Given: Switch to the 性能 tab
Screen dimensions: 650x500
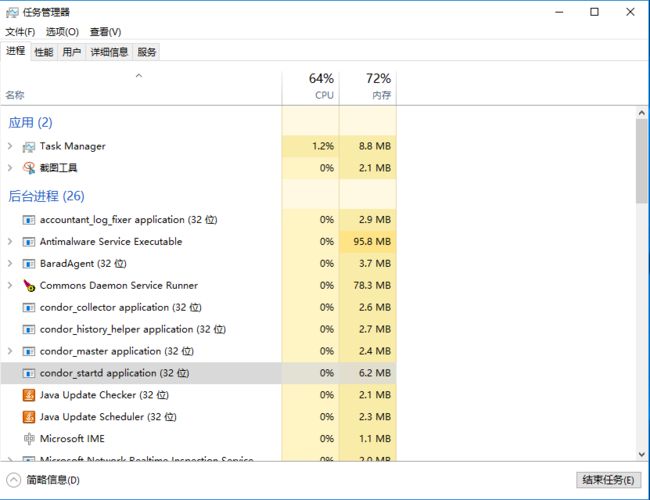Looking at the screenshot, I should [43, 52].
